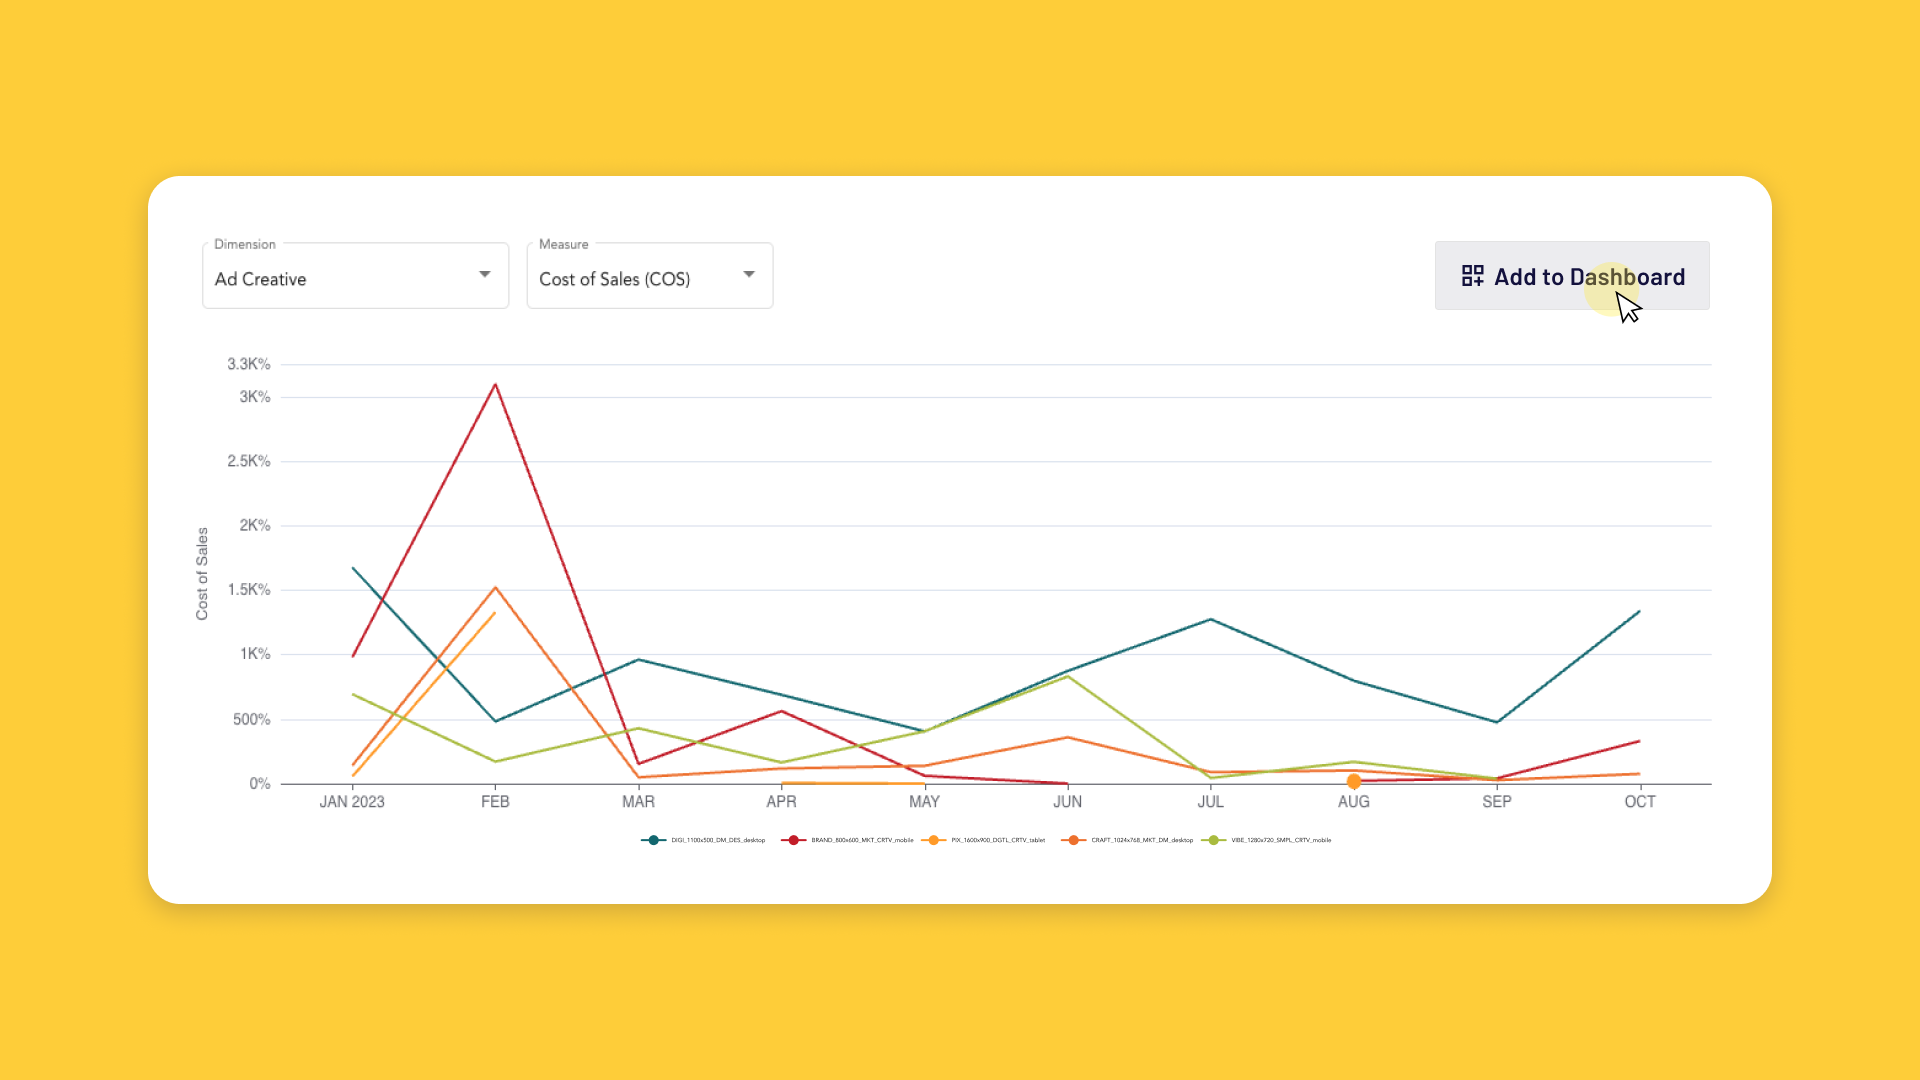Screen dimensions: 1920x1080
Task: Toggle PIX_1600x900 tablet legend marker
Action: 934,840
